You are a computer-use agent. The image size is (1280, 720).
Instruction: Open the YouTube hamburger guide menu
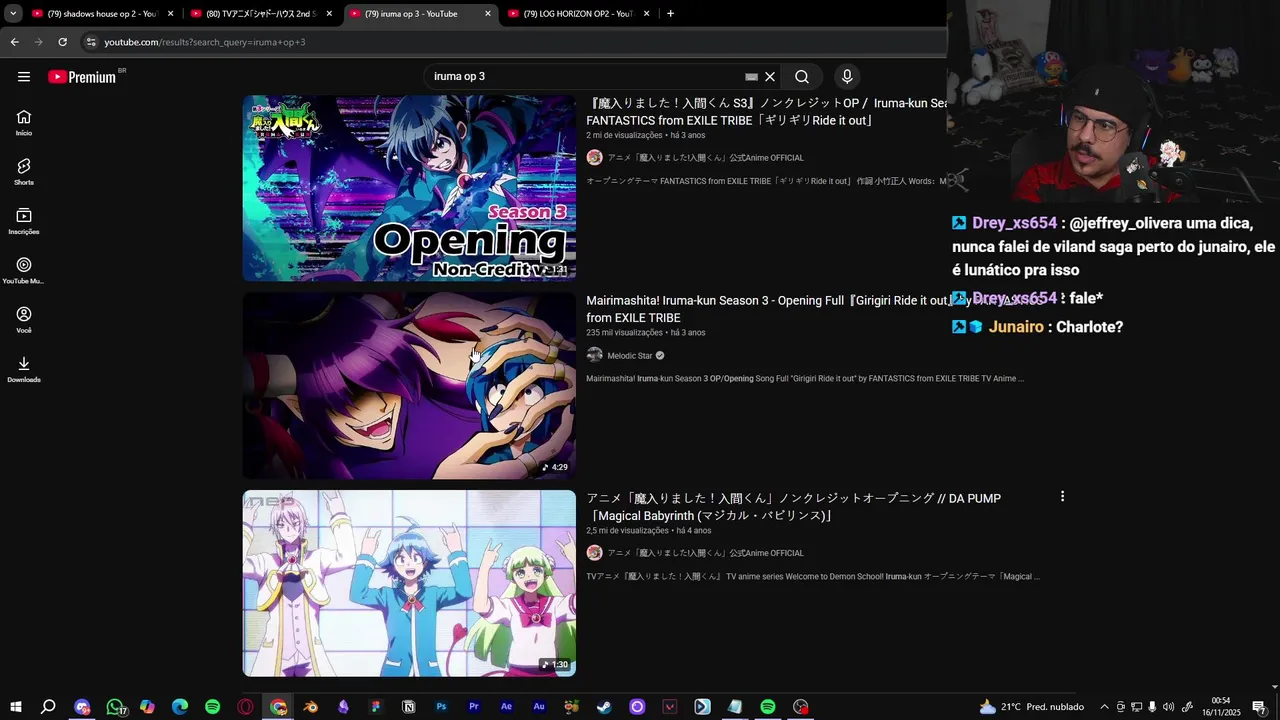tap(24, 77)
